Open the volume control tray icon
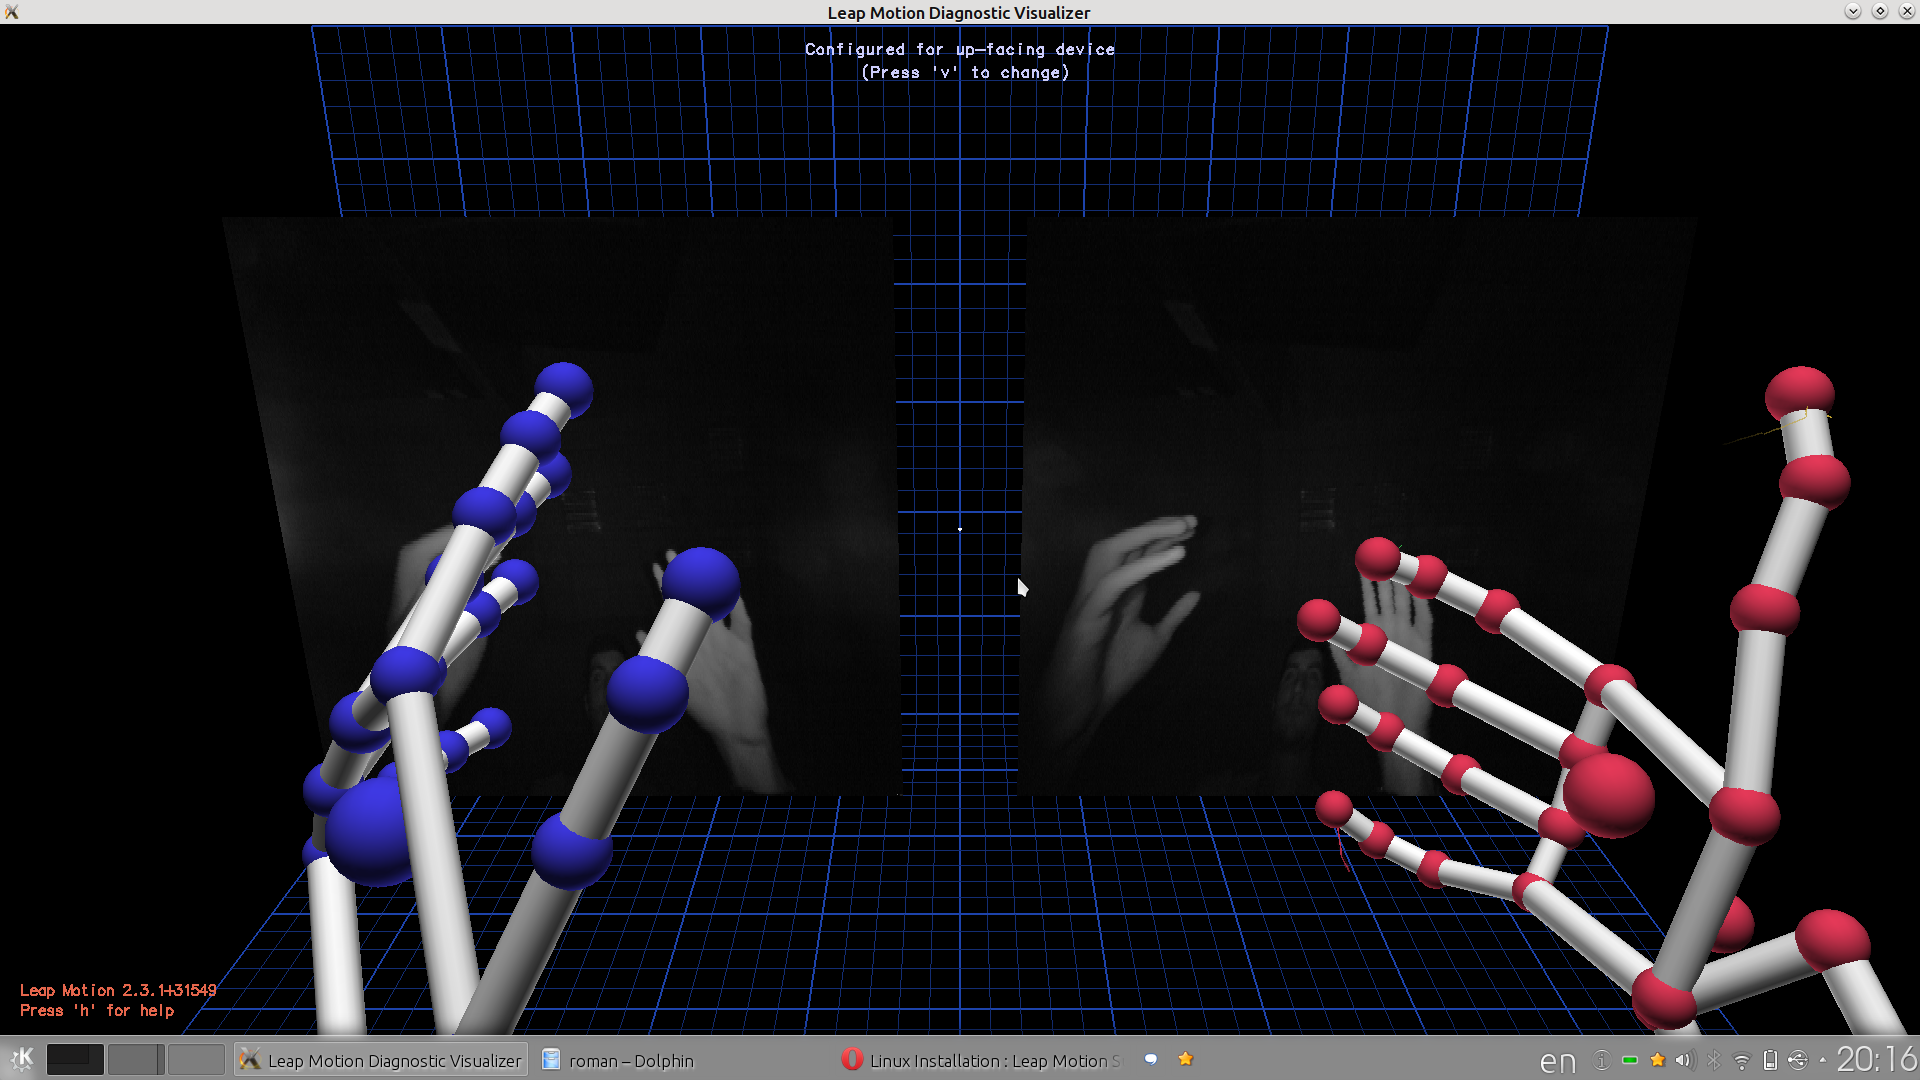1920x1080 pixels. [x=1685, y=1060]
